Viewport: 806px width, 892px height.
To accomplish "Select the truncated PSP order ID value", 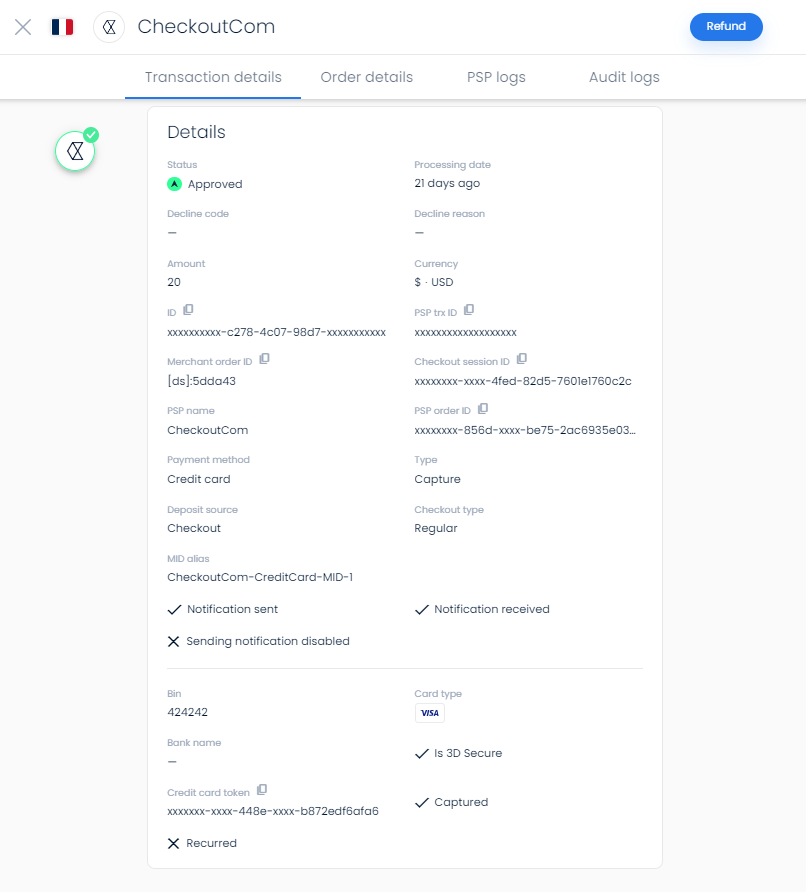I will (x=525, y=430).
